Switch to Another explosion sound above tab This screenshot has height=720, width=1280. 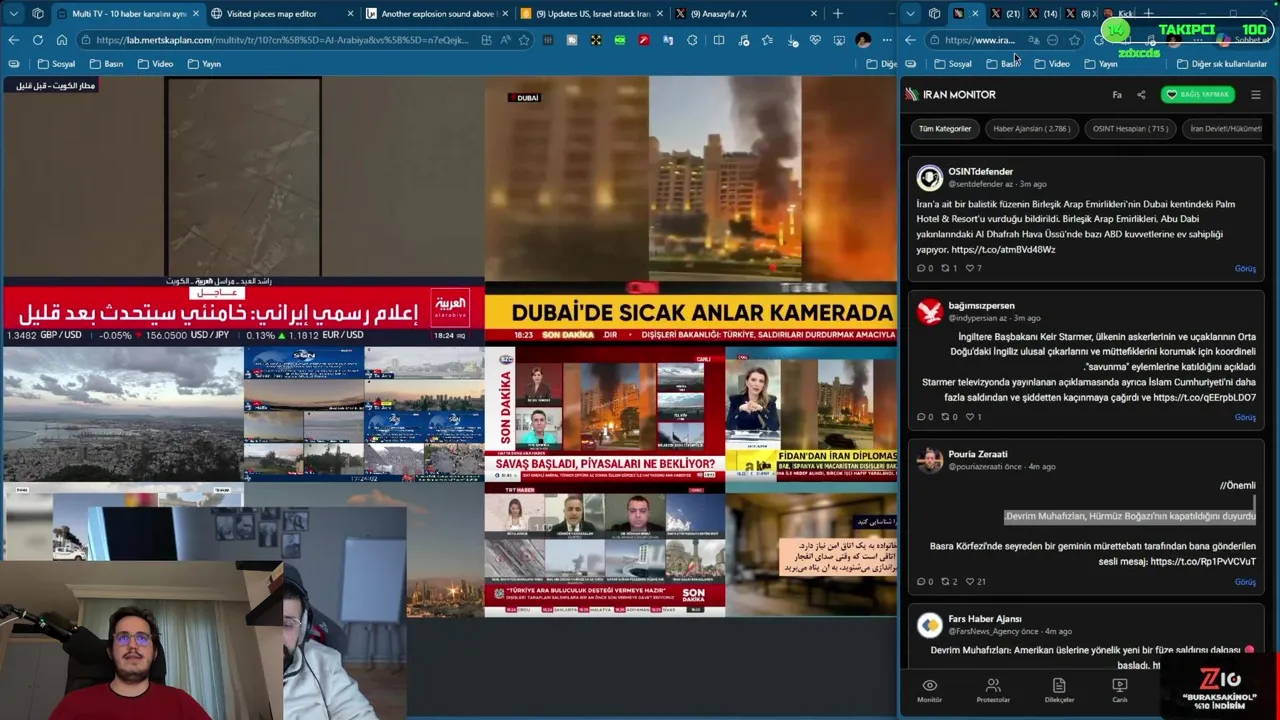pos(436,14)
